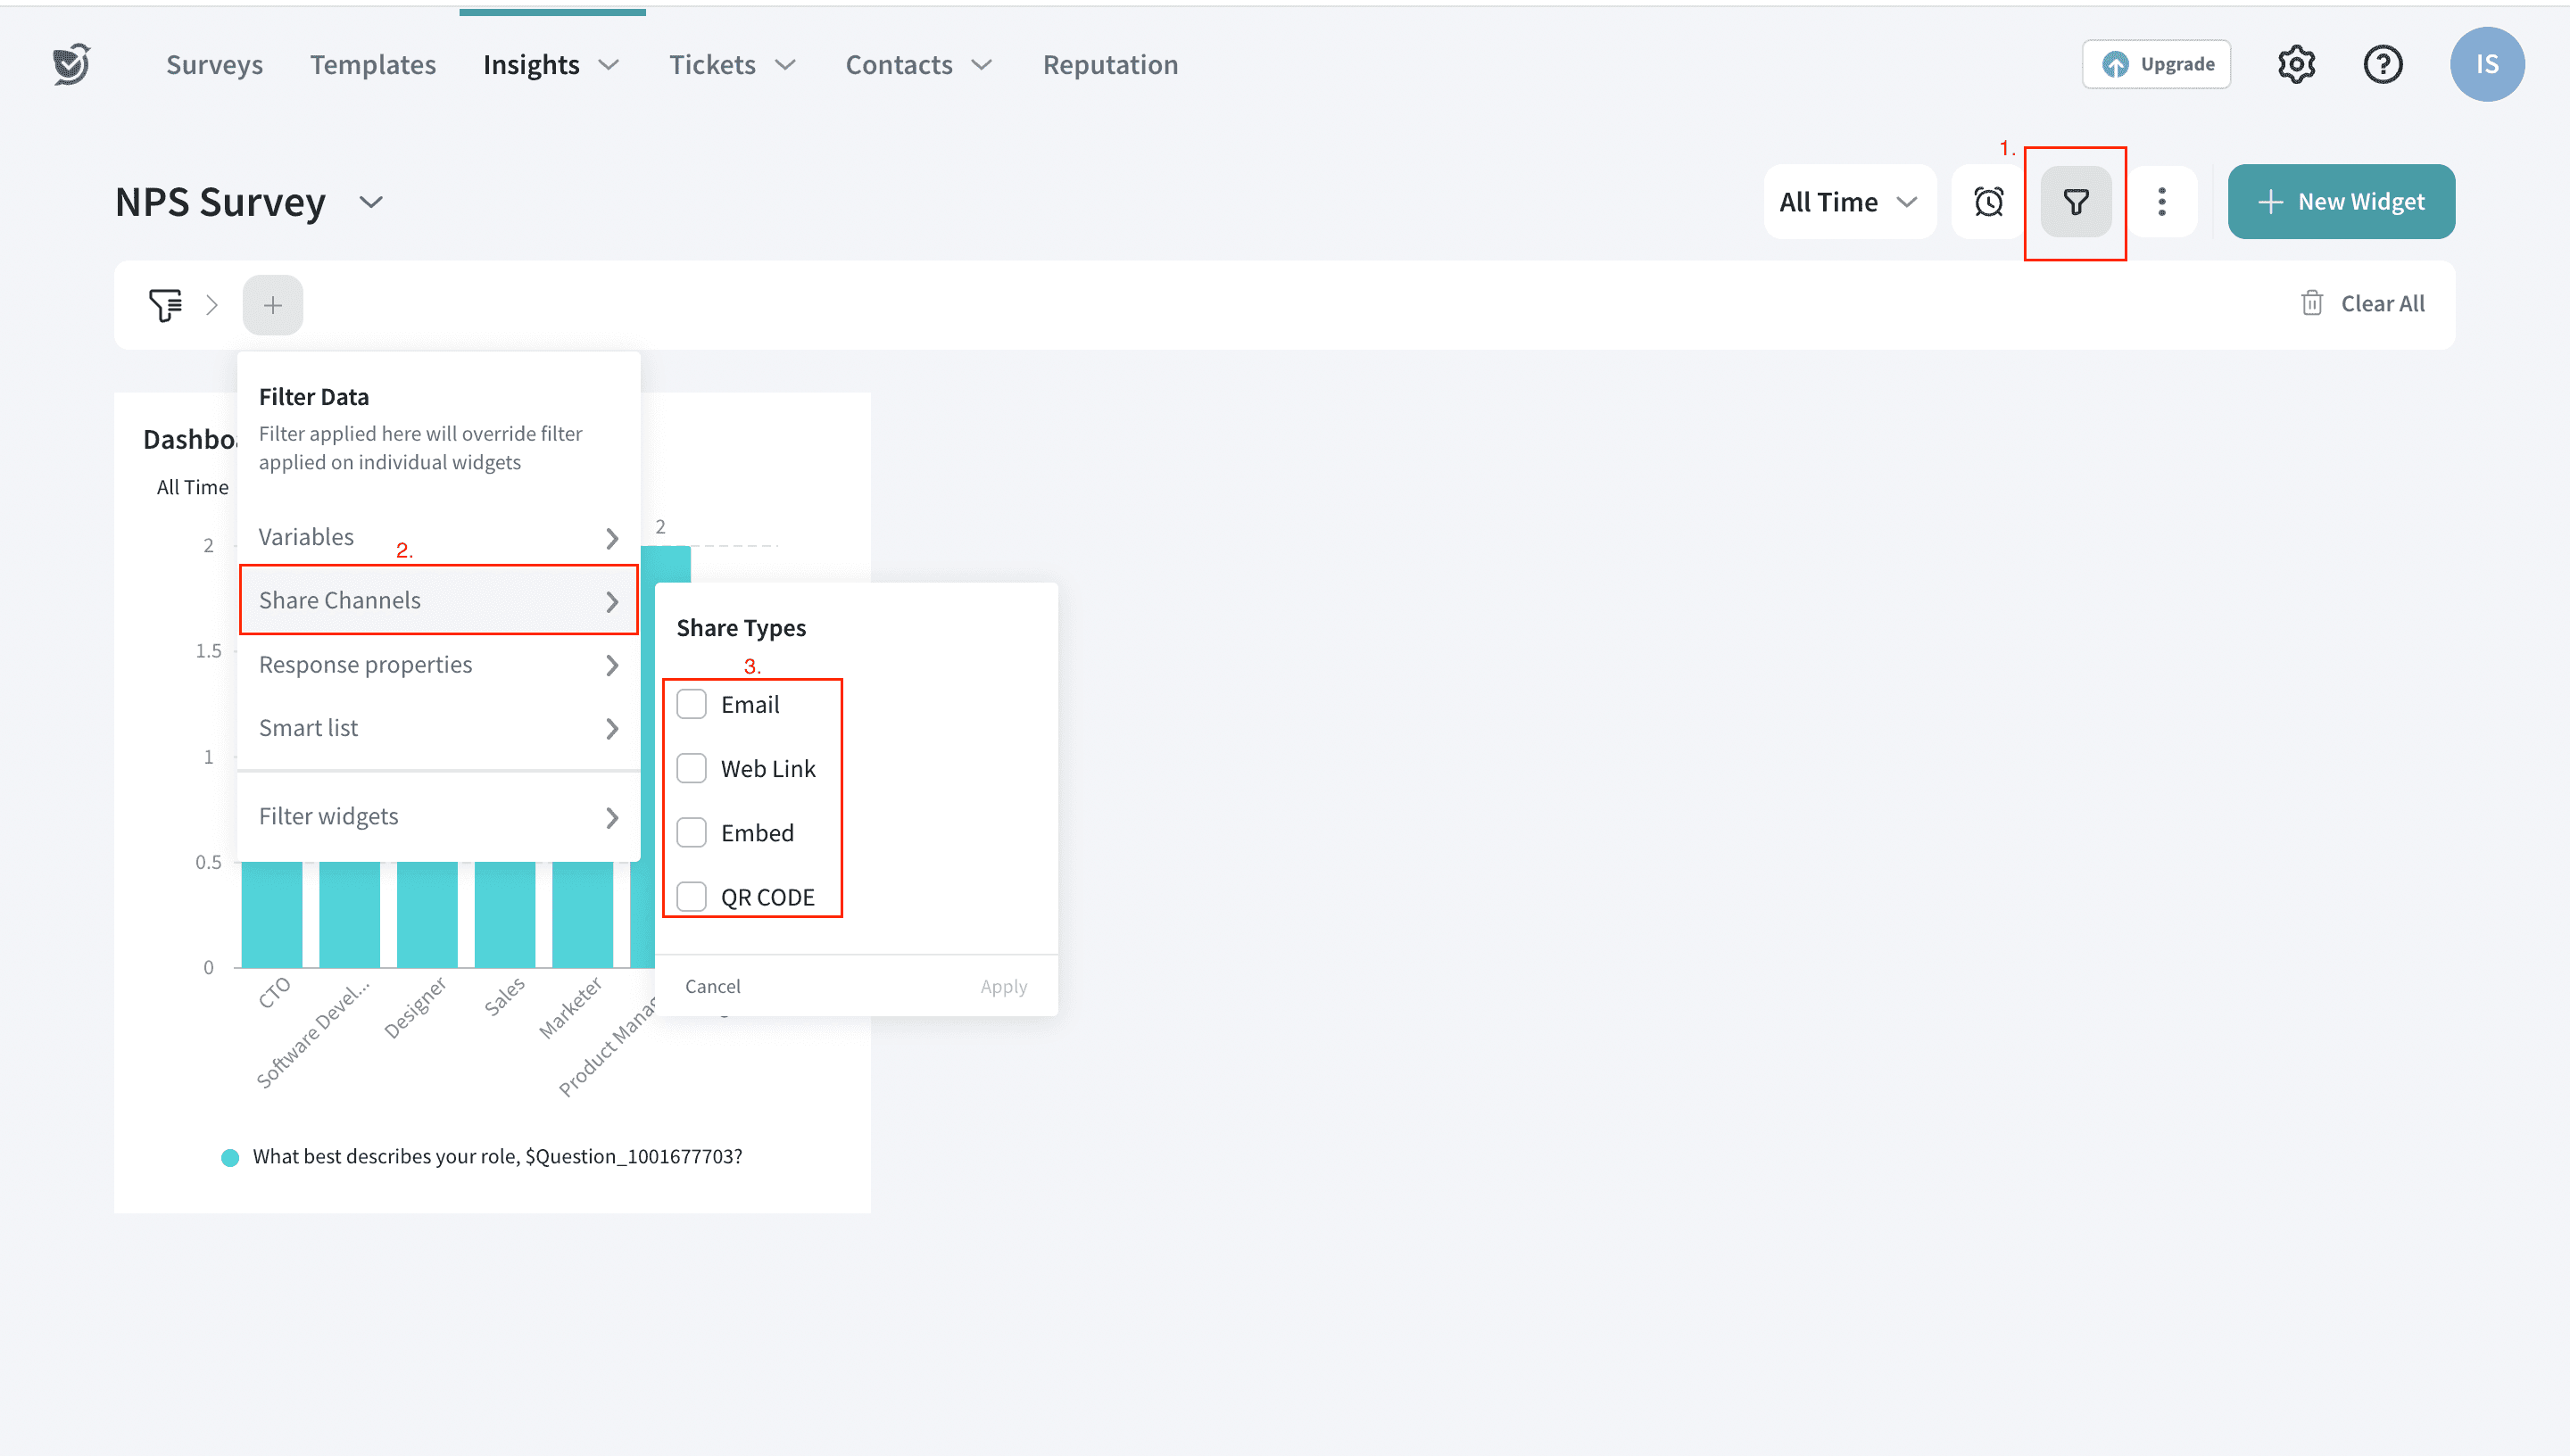Click the filter funnel icon button
Screen dimensions: 2570x1456
pyautogui.click(x=2075, y=202)
